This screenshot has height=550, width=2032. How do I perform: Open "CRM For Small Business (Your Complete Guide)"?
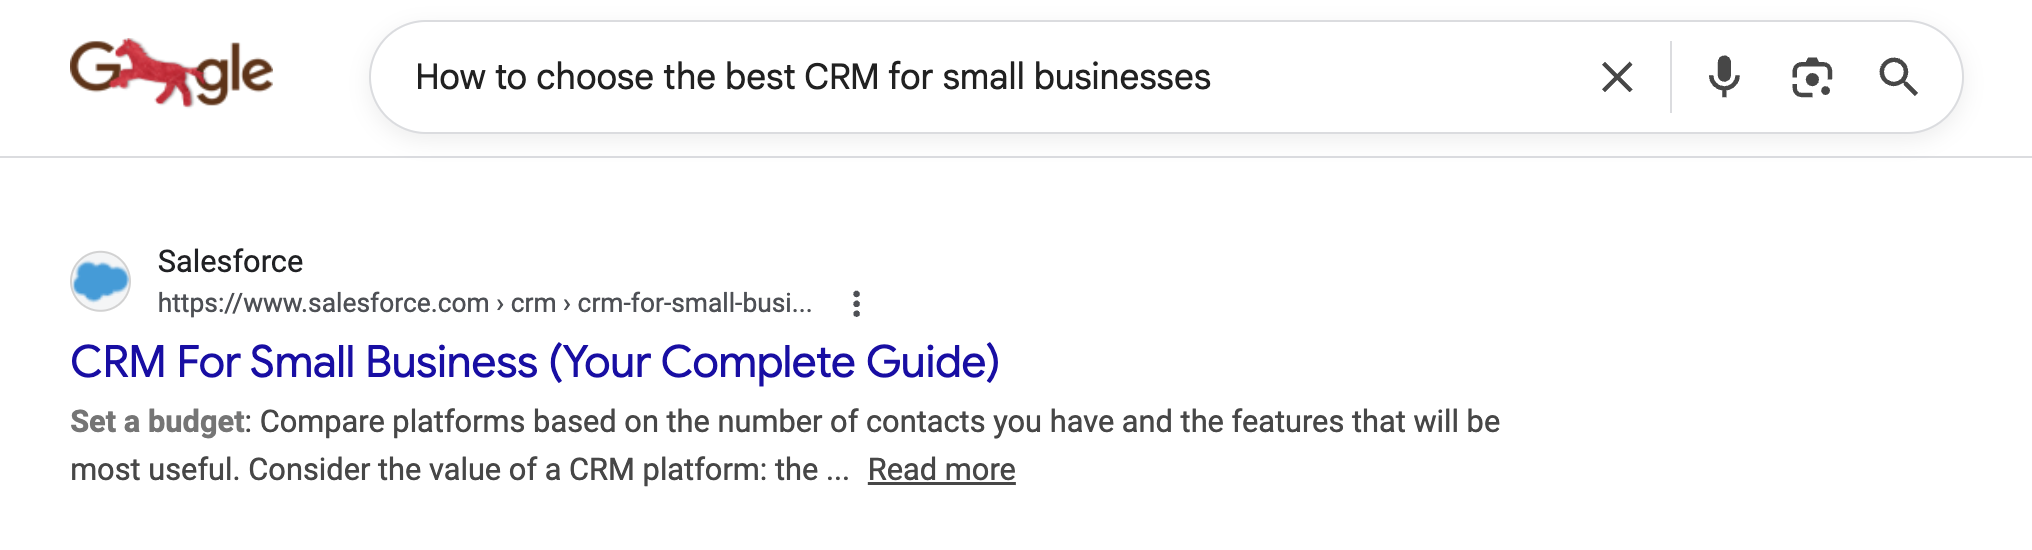pyautogui.click(x=534, y=362)
